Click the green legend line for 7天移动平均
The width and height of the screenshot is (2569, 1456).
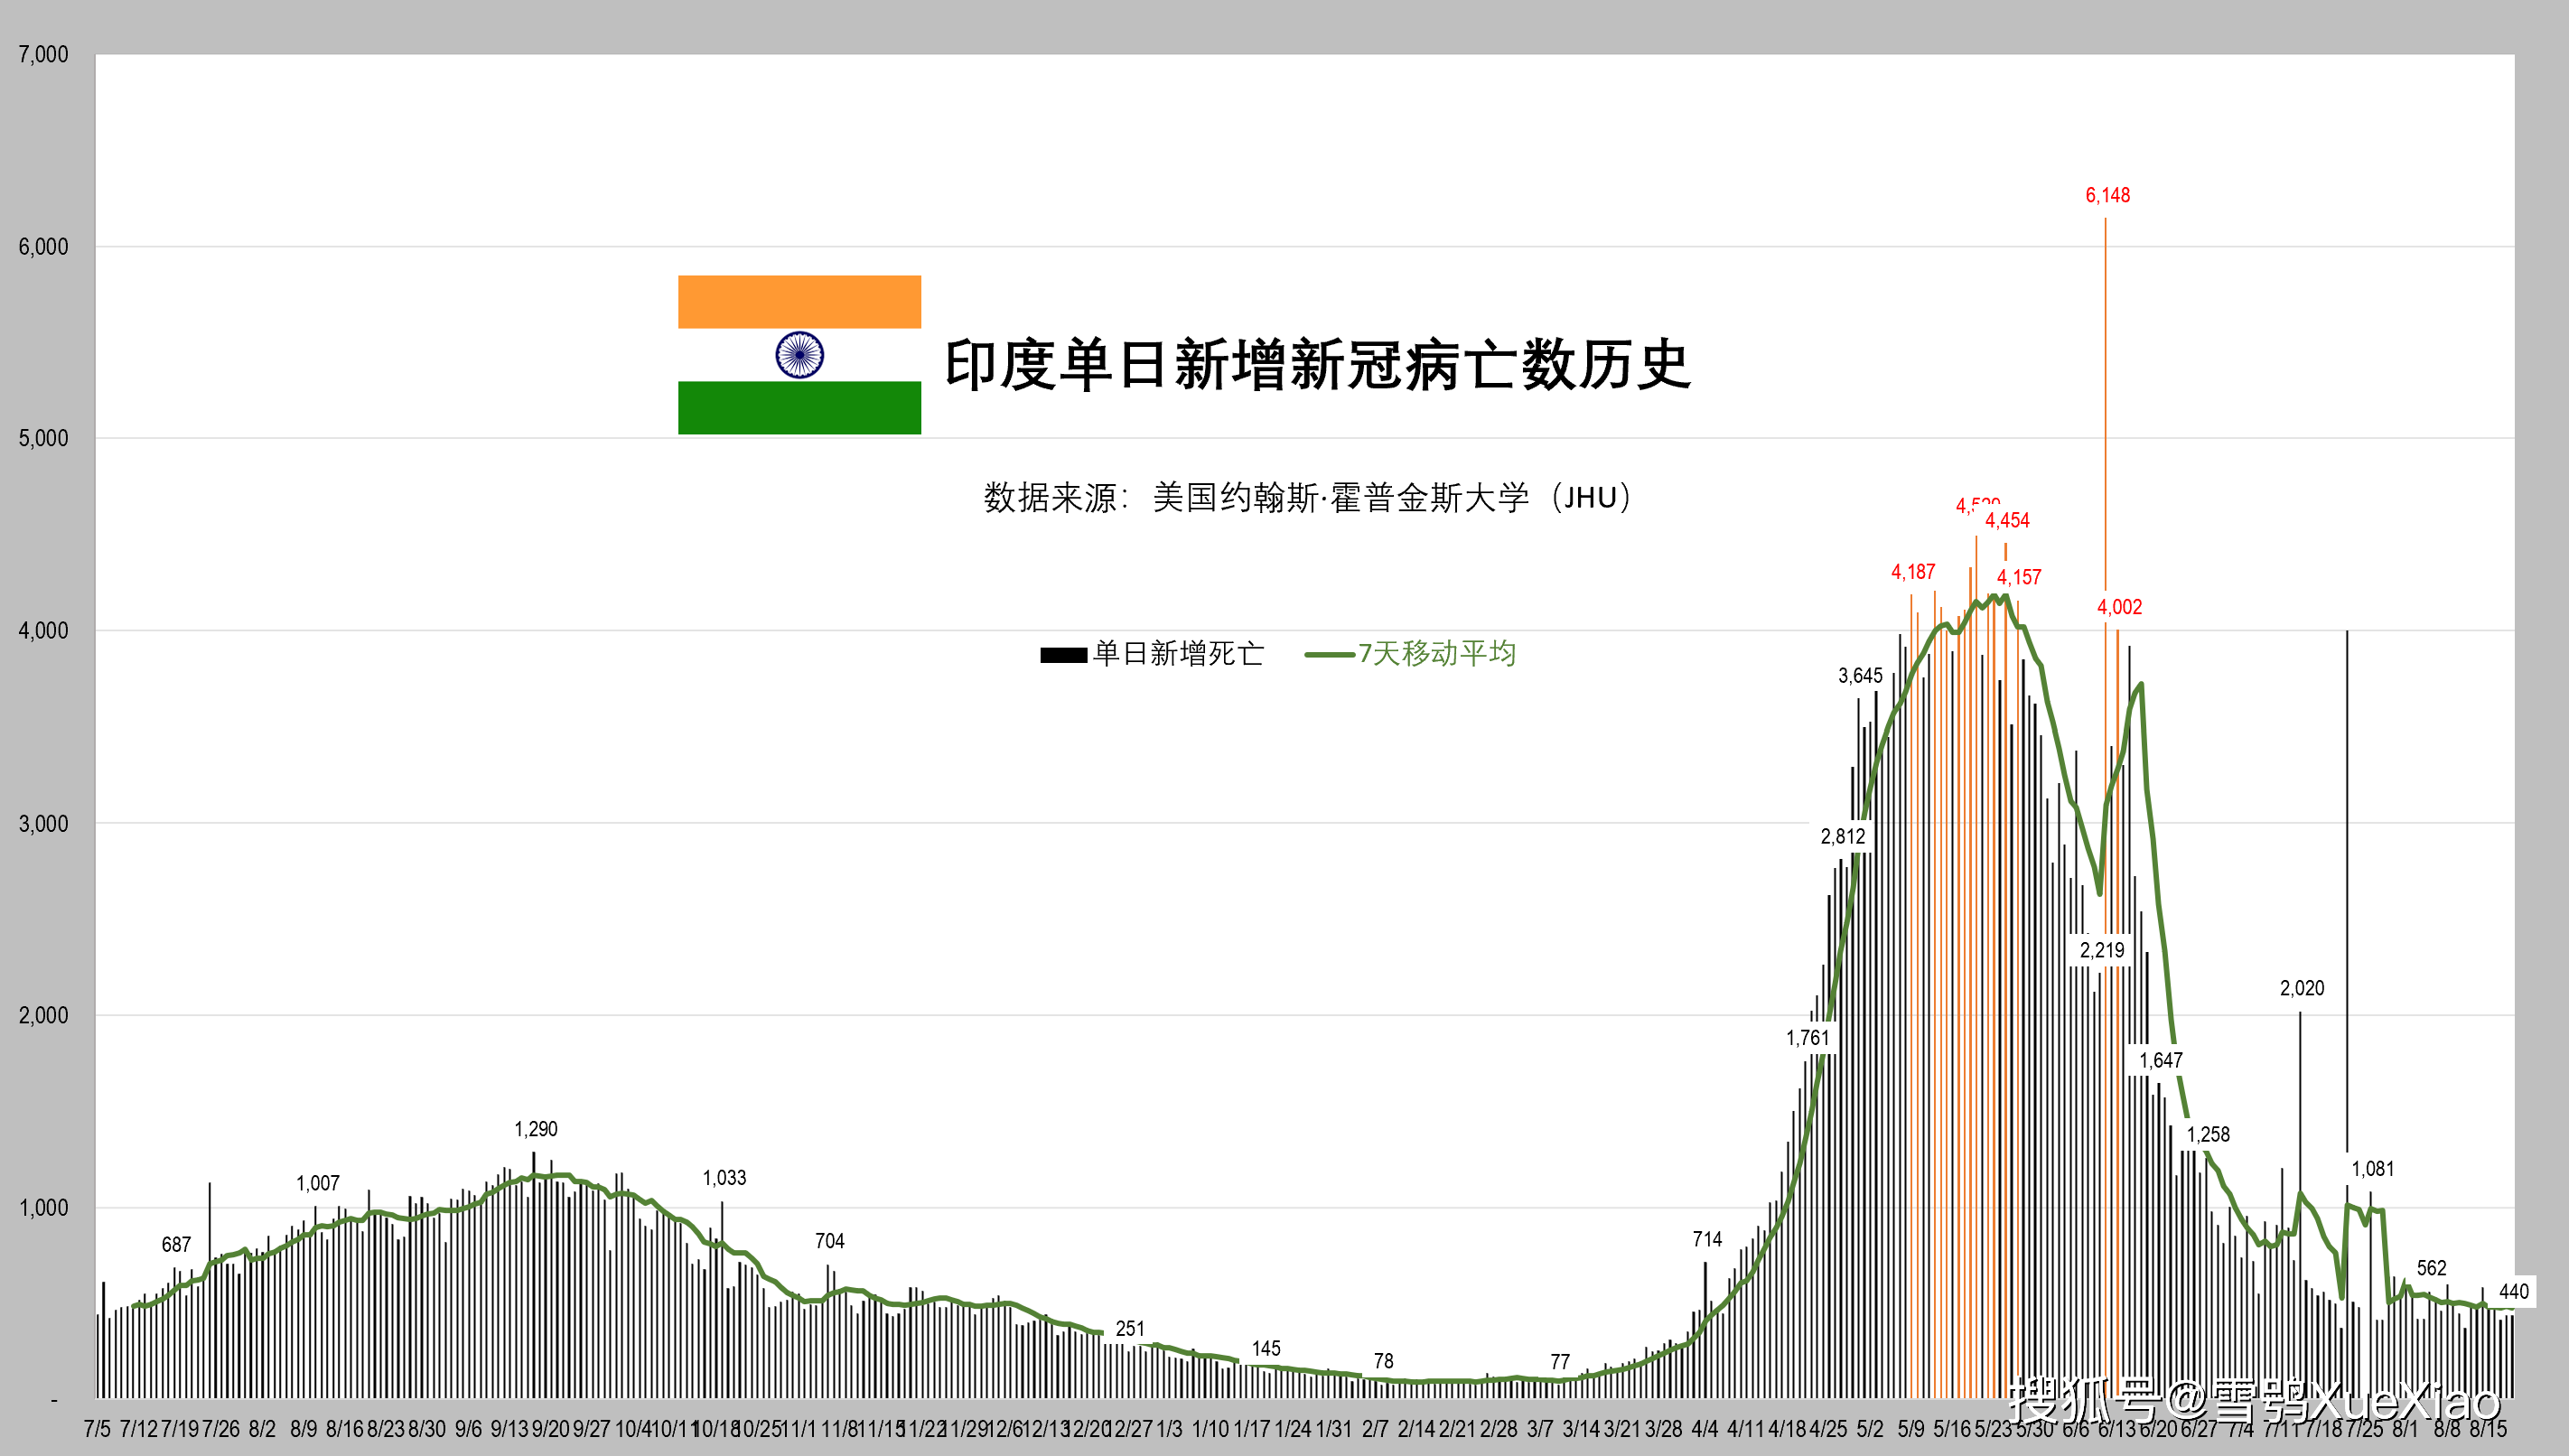(1330, 655)
